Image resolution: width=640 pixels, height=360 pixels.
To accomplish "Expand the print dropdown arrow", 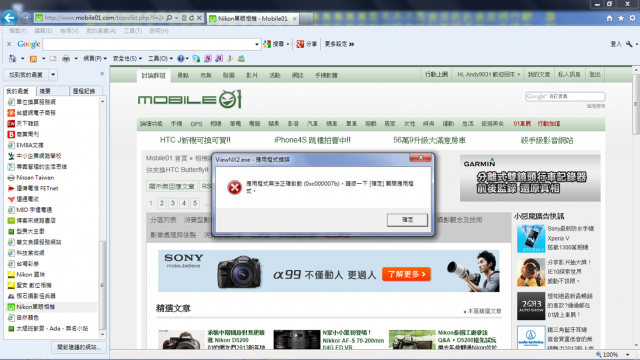I will [x=76, y=59].
